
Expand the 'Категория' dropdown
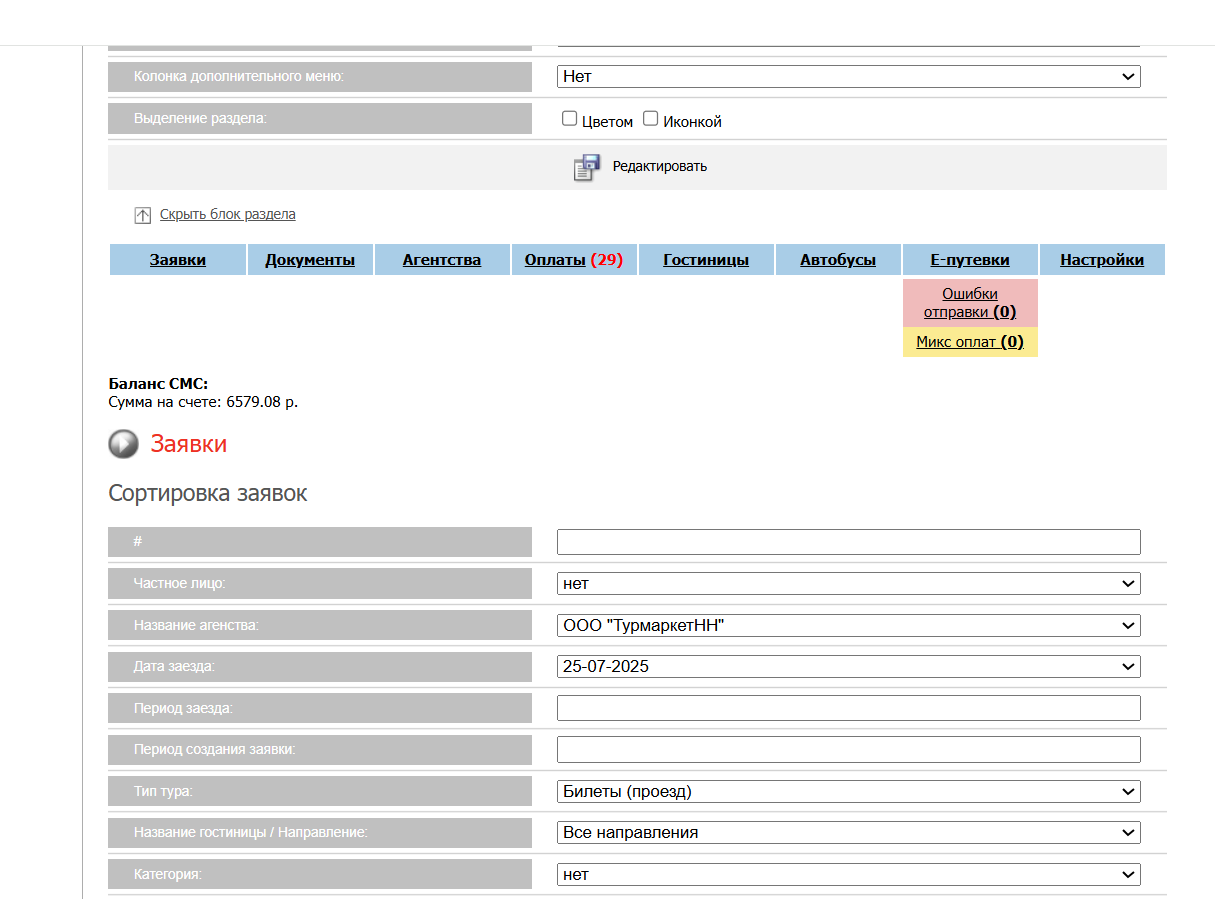tap(849, 874)
